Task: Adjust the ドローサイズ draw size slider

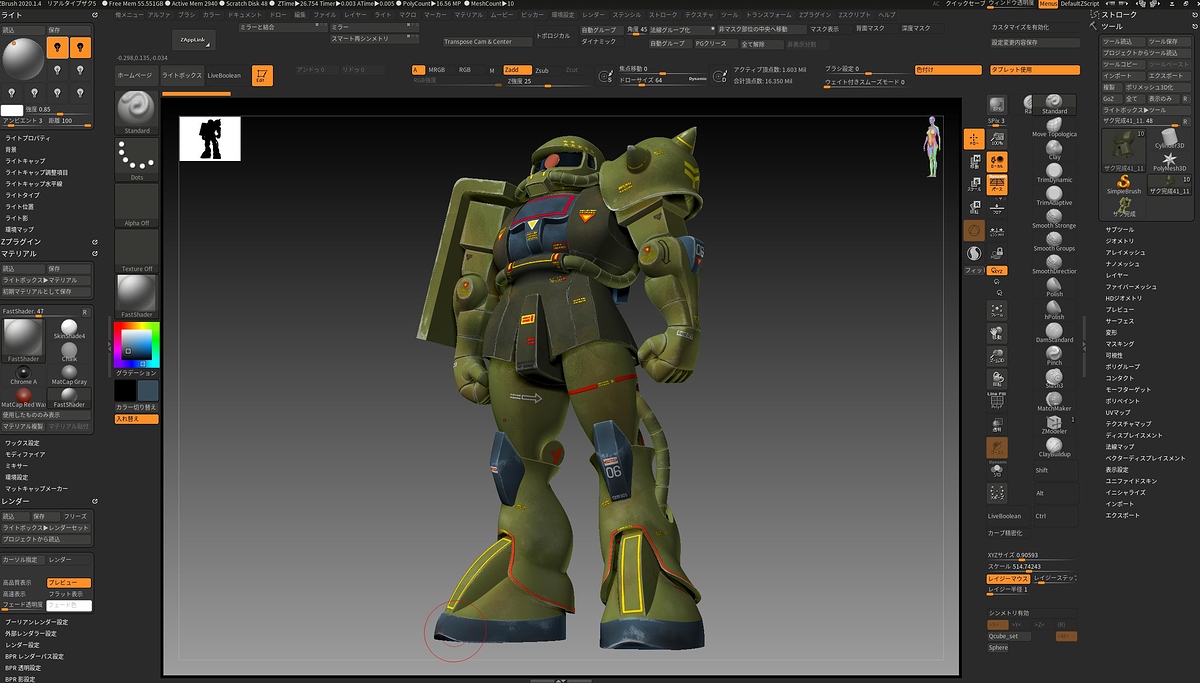Action: [x=665, y=79]
